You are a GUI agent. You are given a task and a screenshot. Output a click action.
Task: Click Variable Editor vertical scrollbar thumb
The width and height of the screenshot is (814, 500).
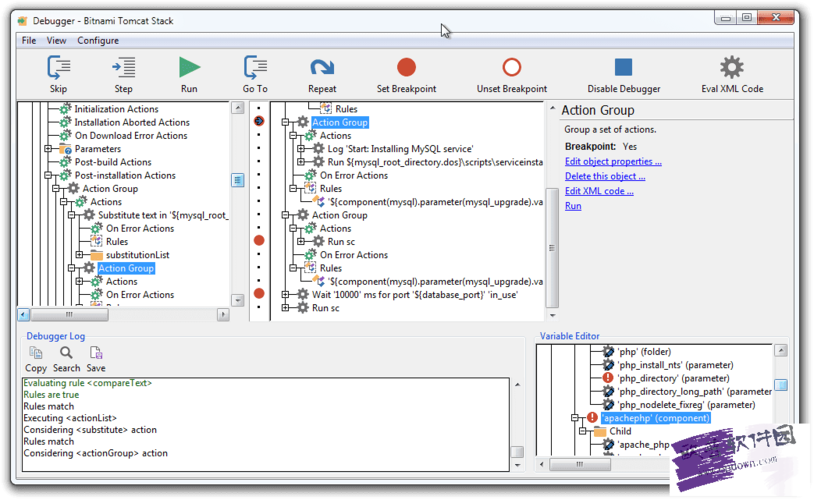pos(780,385)
